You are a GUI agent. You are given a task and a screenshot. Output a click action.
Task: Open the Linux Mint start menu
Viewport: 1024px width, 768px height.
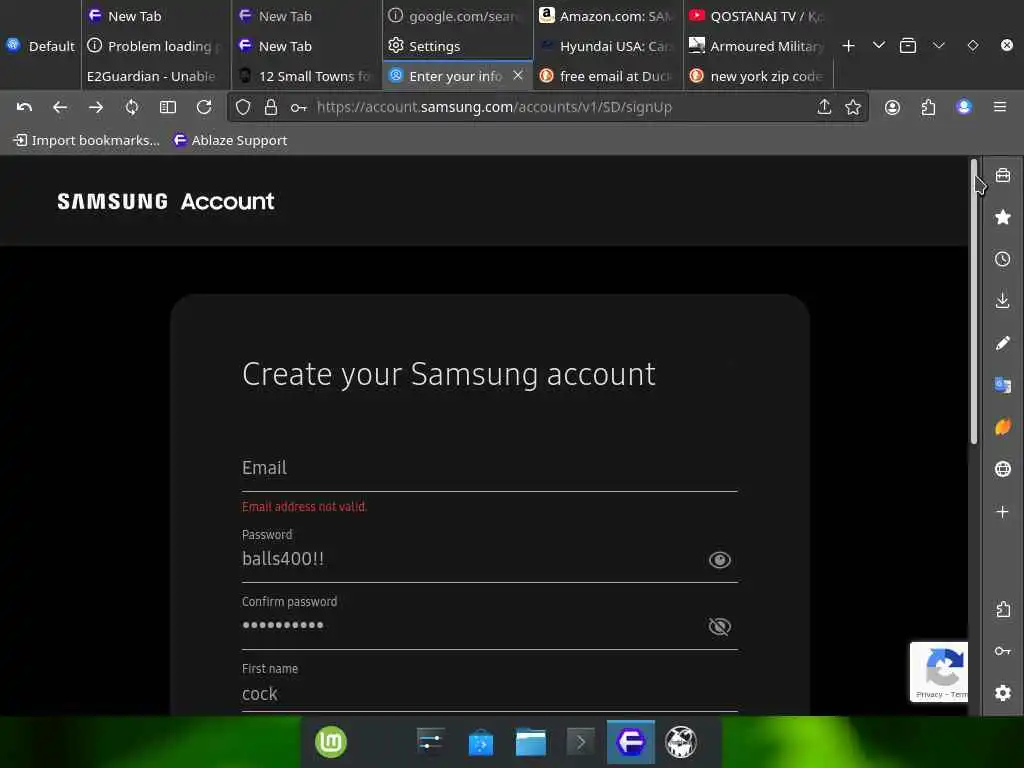pos(331,743)
